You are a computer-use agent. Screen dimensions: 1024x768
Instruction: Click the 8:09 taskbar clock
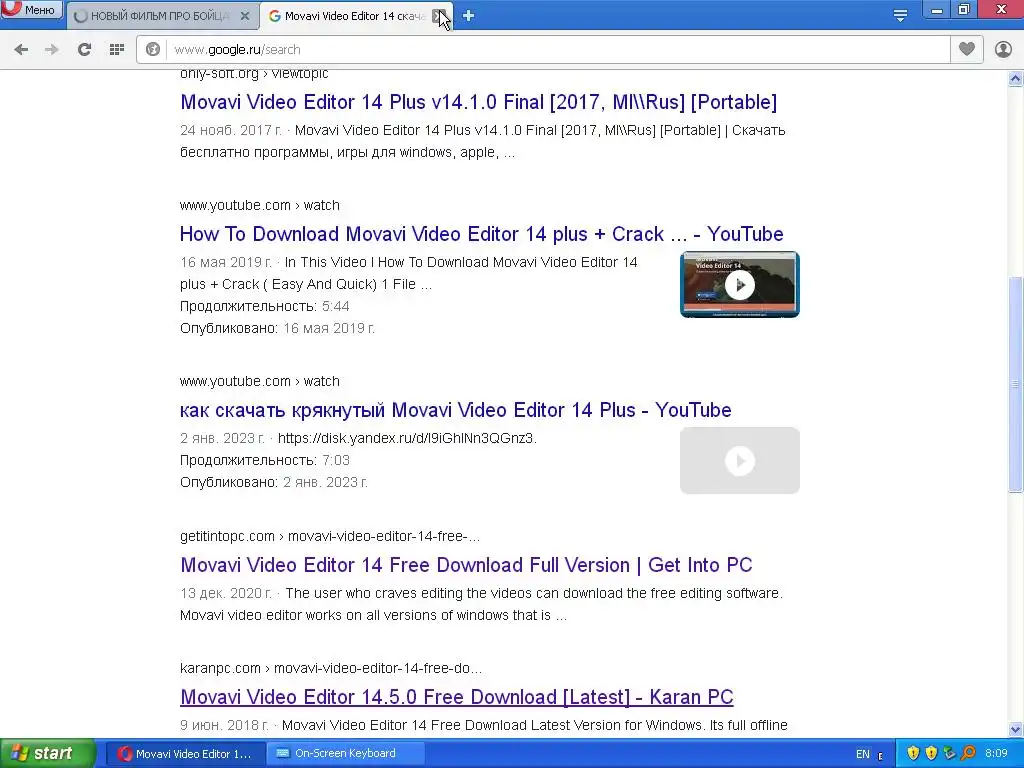pyautogui.click(x=996, y=754)
